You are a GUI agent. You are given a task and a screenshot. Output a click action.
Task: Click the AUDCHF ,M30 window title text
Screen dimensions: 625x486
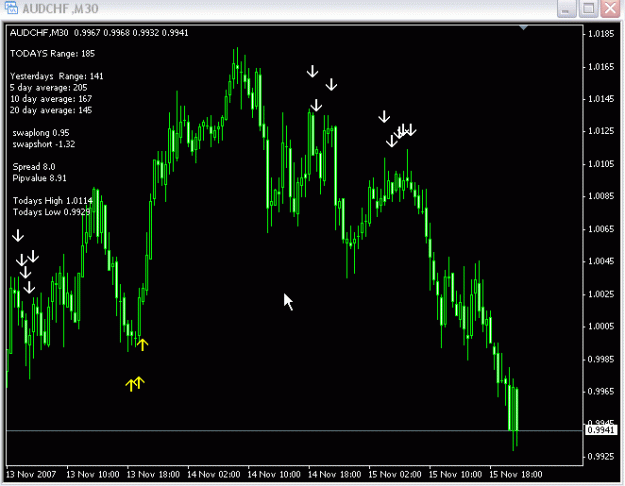point(60,8)
